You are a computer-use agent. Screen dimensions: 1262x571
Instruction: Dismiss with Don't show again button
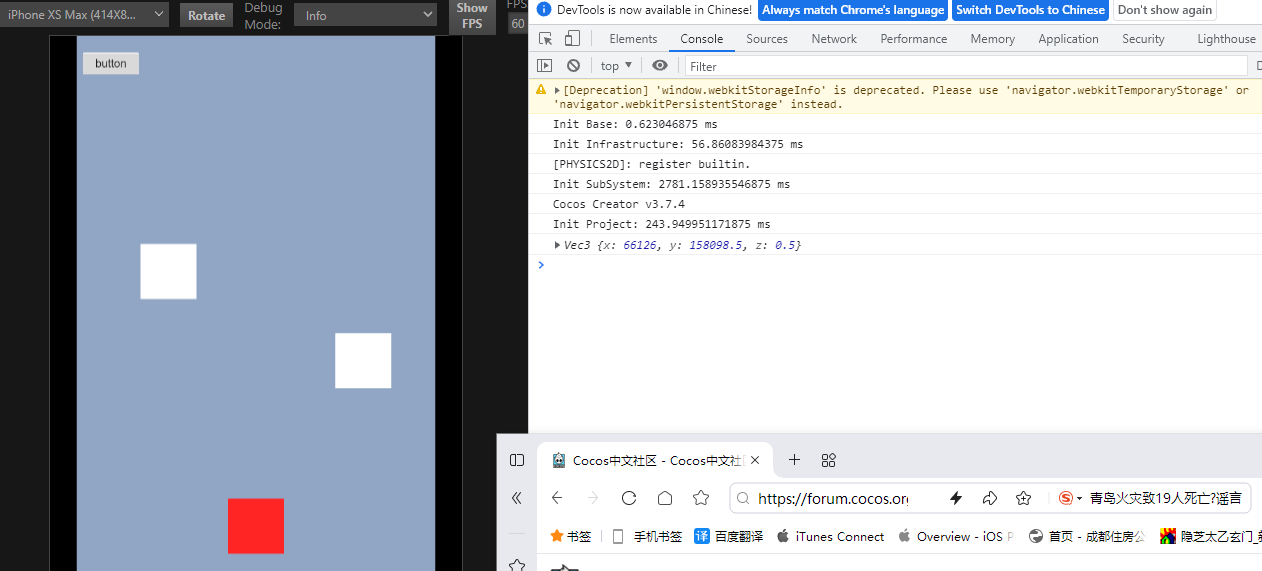point(1164,10)
